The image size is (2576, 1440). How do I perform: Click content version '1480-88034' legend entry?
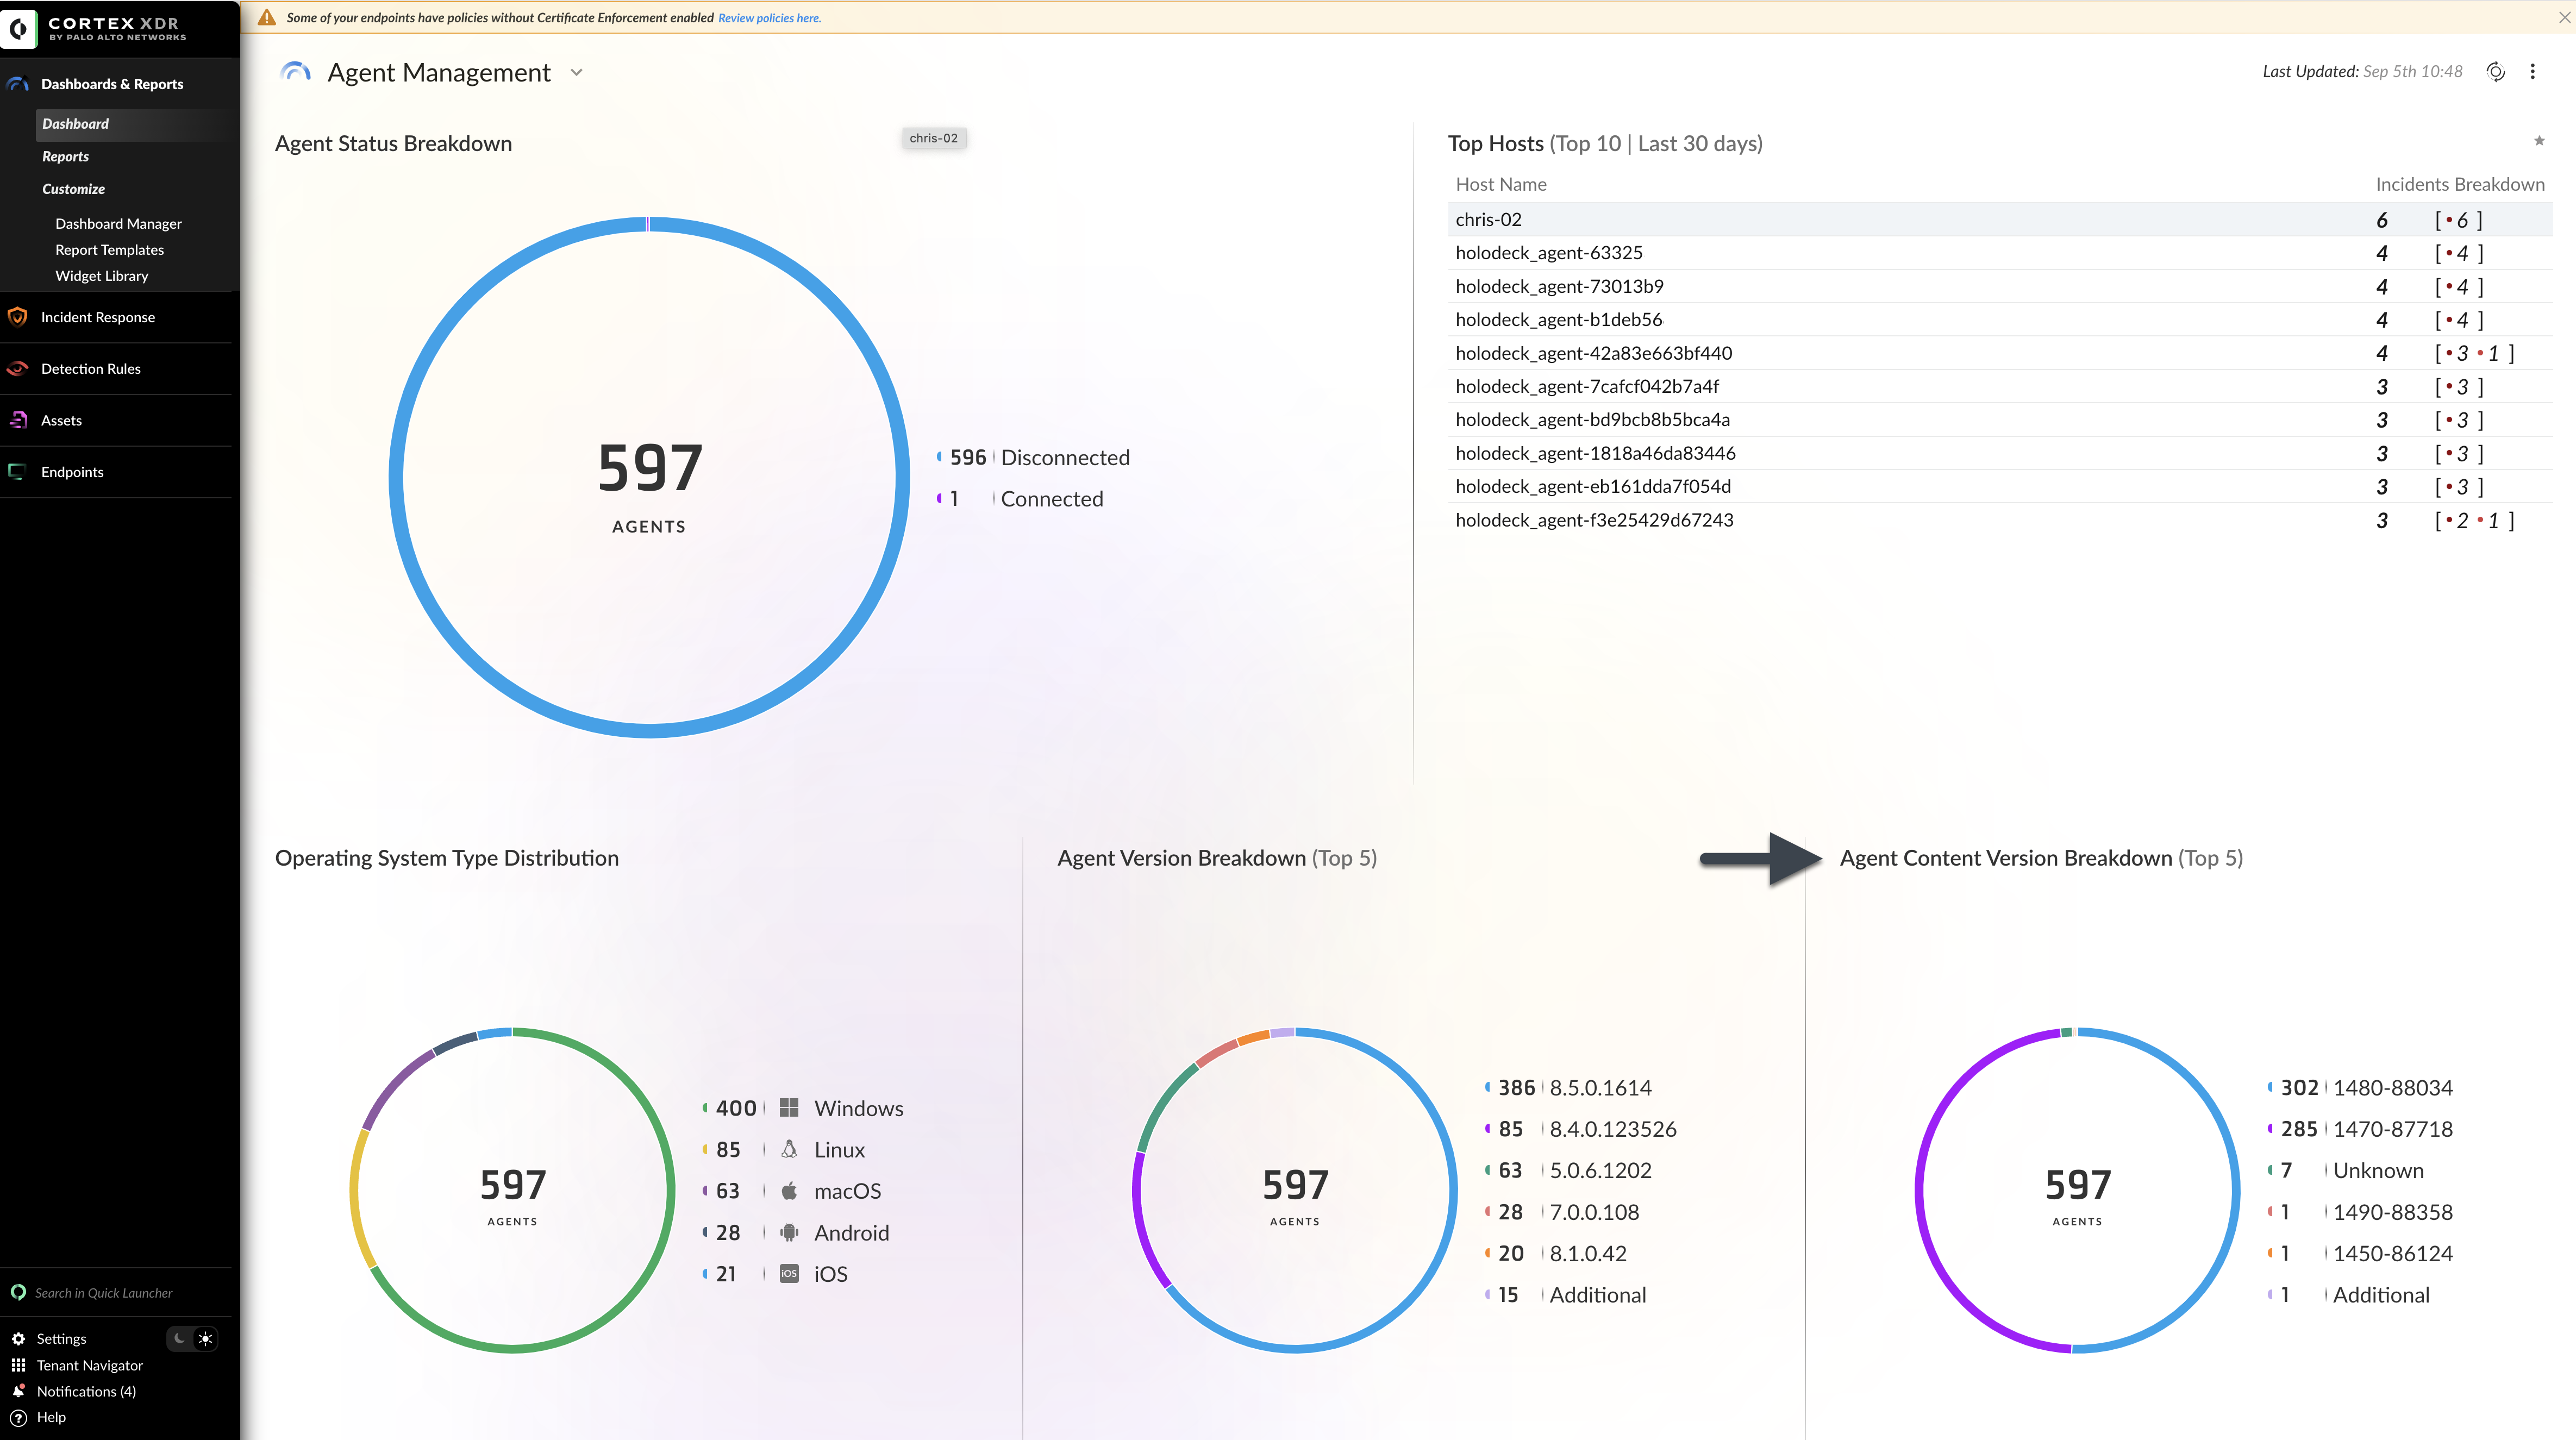2393,1087
